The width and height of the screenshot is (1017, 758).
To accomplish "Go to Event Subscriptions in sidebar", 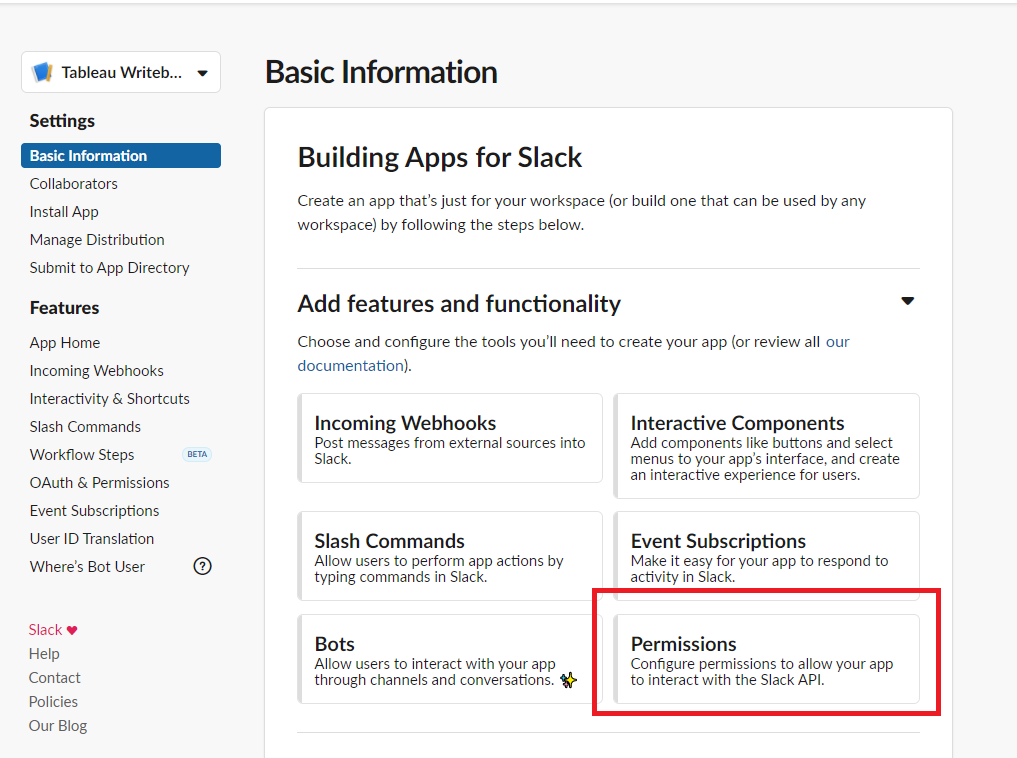I will click(x=94, y=511).
